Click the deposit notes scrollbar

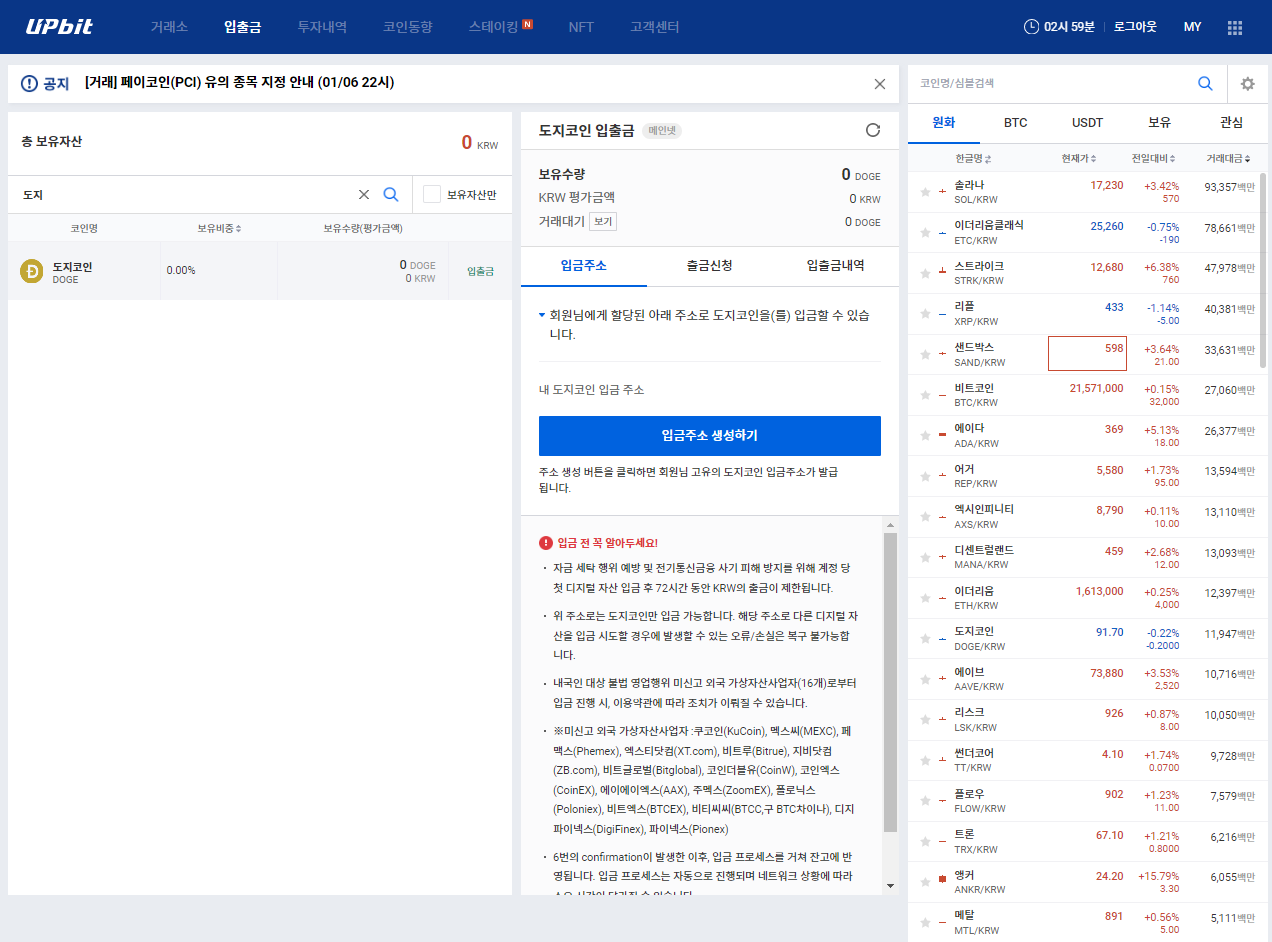click(890, 681)
